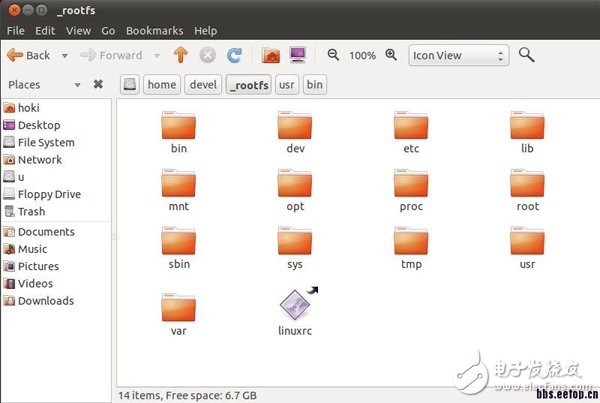Go back with the Back arrow
Viewport: 600px width, 403px height.
click(28, 55)
